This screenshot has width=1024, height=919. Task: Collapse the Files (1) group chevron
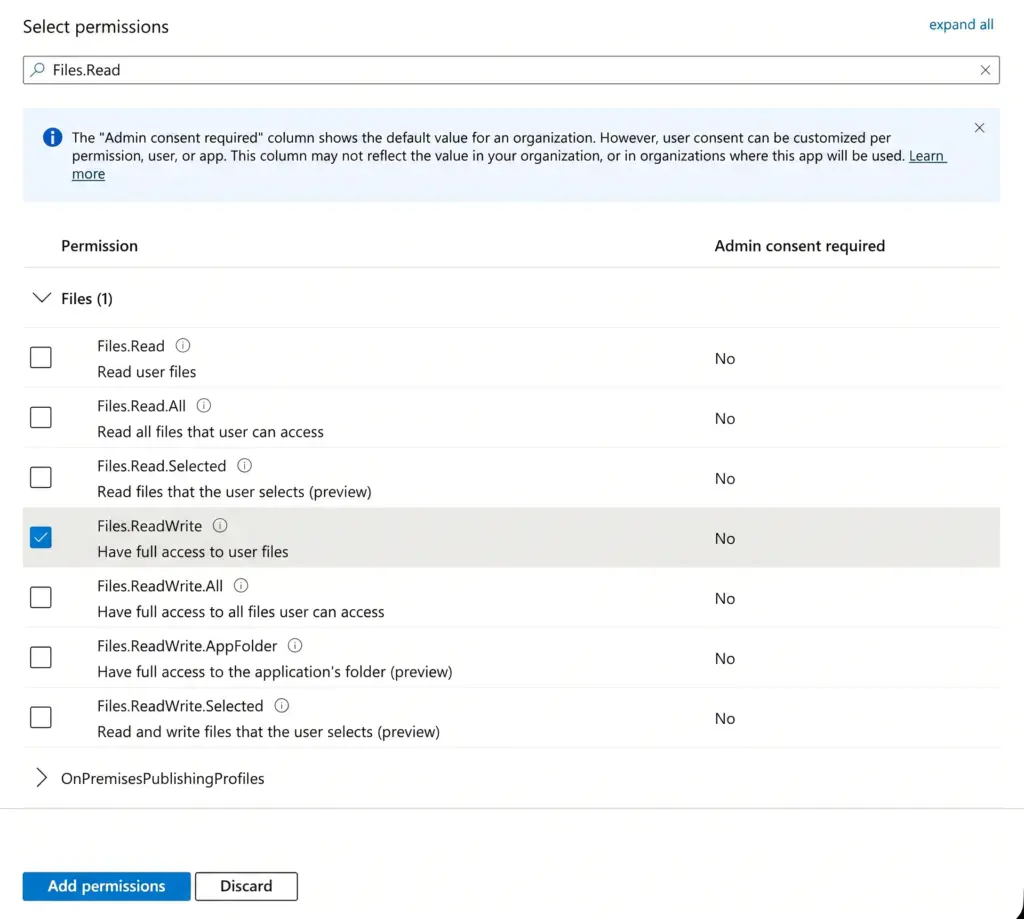click(x=42, y=298)
